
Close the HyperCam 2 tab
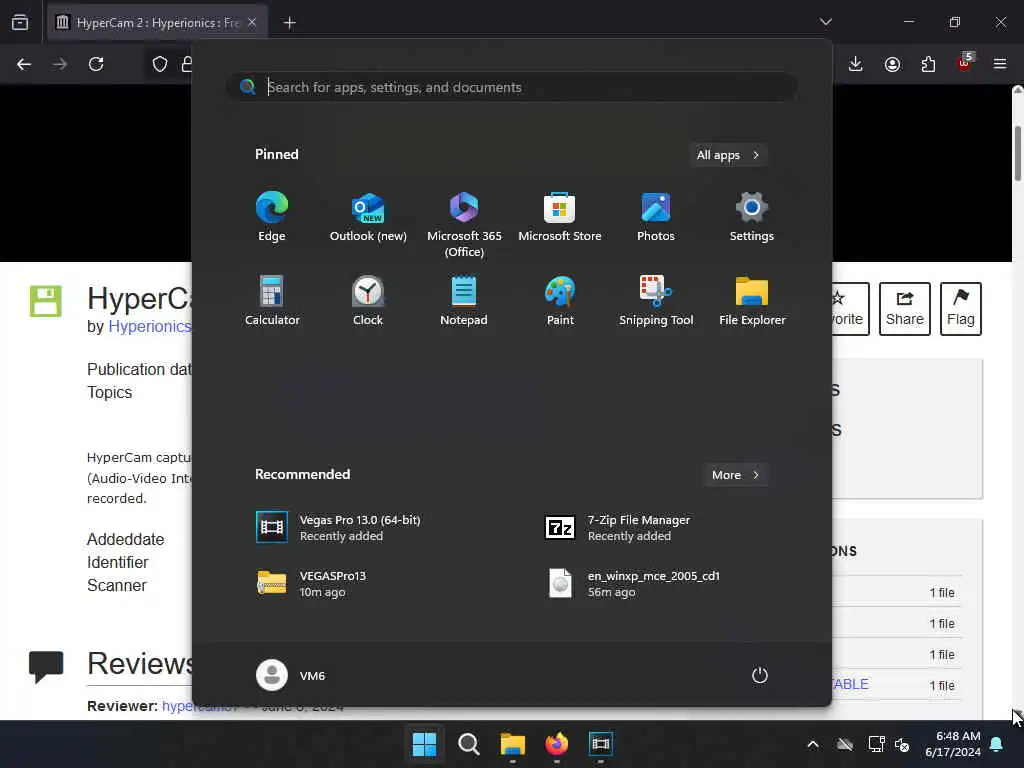click(x=252, y=22)
